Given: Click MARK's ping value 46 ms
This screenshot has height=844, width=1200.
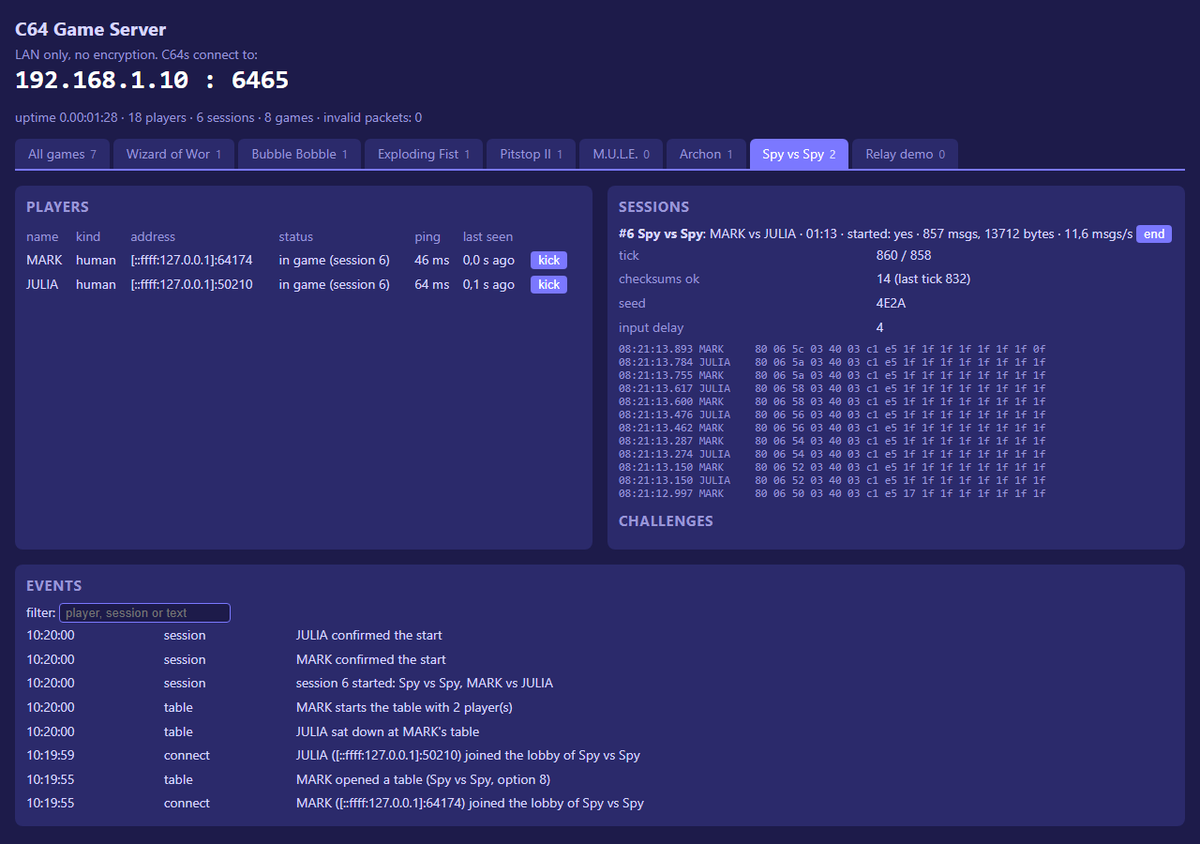Looking at the screenshot, I should 432,260.
